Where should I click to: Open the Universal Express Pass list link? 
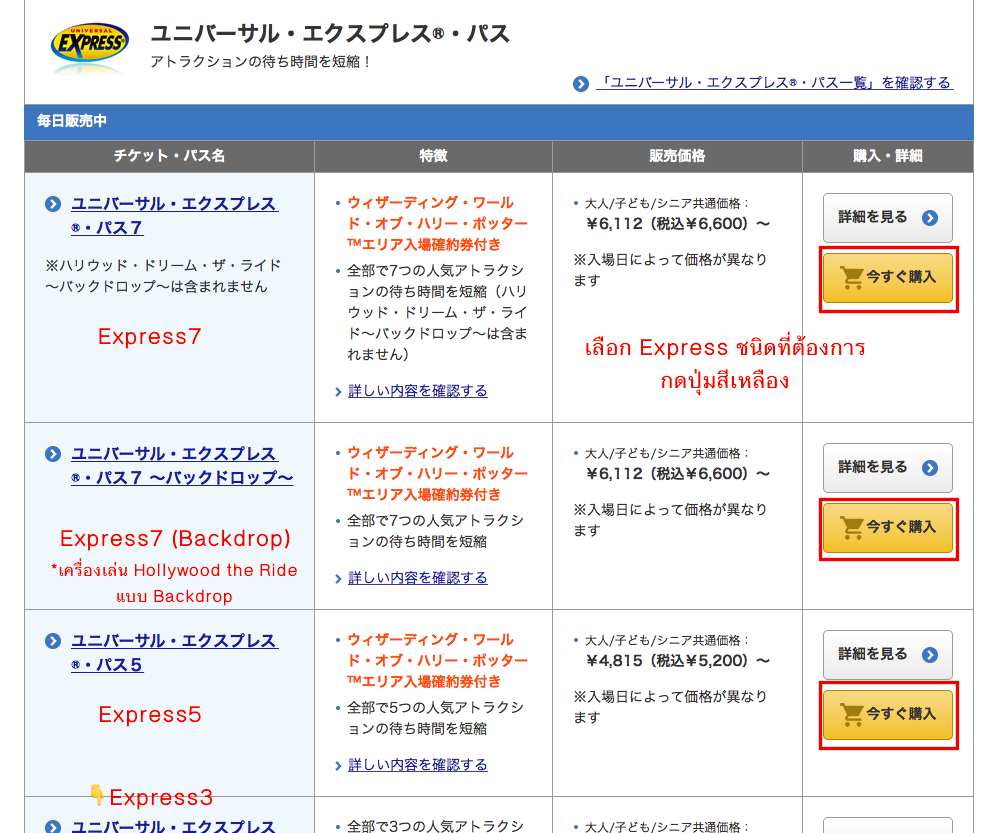tap(775, 83)
